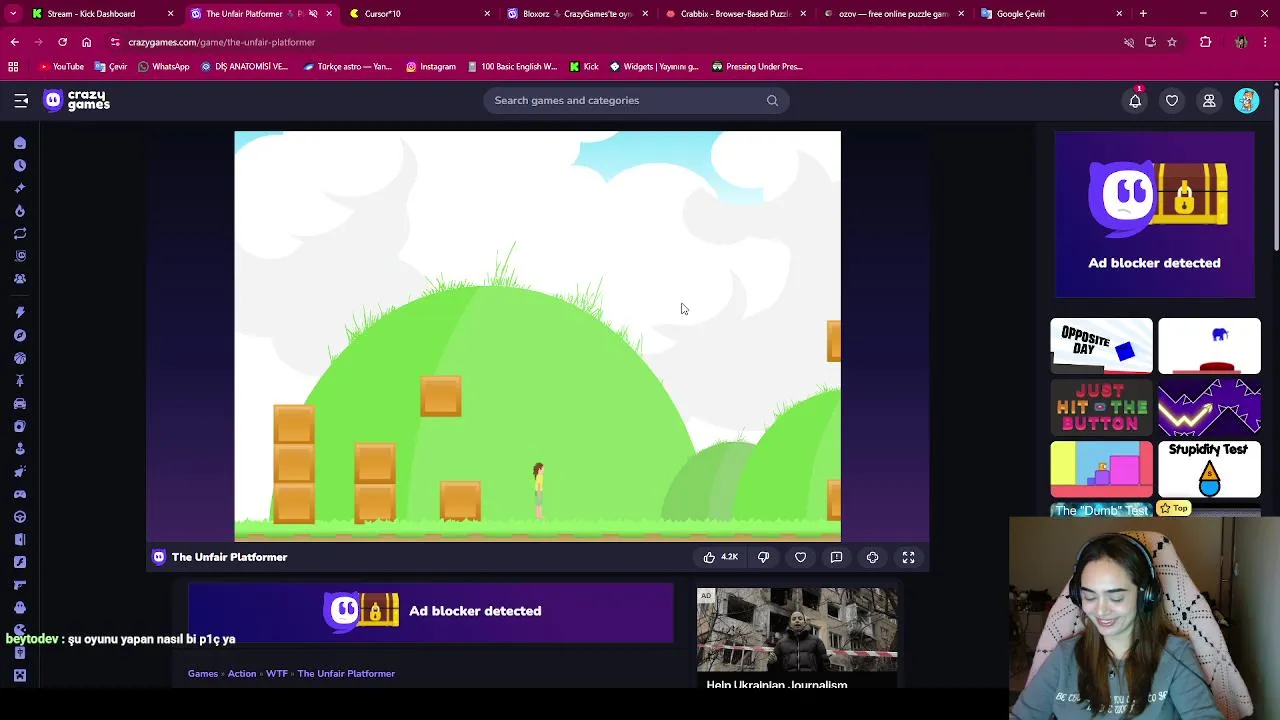Go back to previous page
Image resolution: width=1280 pixels, height=720 pixels.
(x=14, y=42)
